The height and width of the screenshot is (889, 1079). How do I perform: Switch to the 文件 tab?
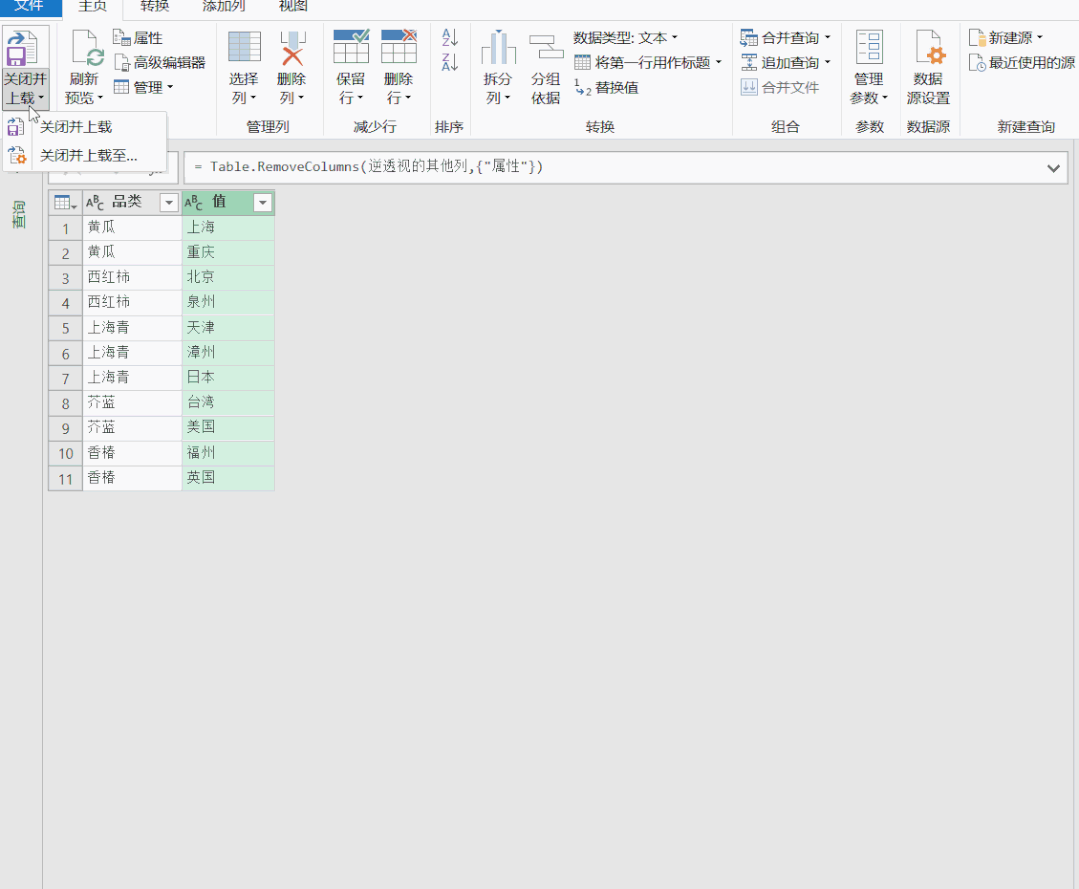point(30,6)
